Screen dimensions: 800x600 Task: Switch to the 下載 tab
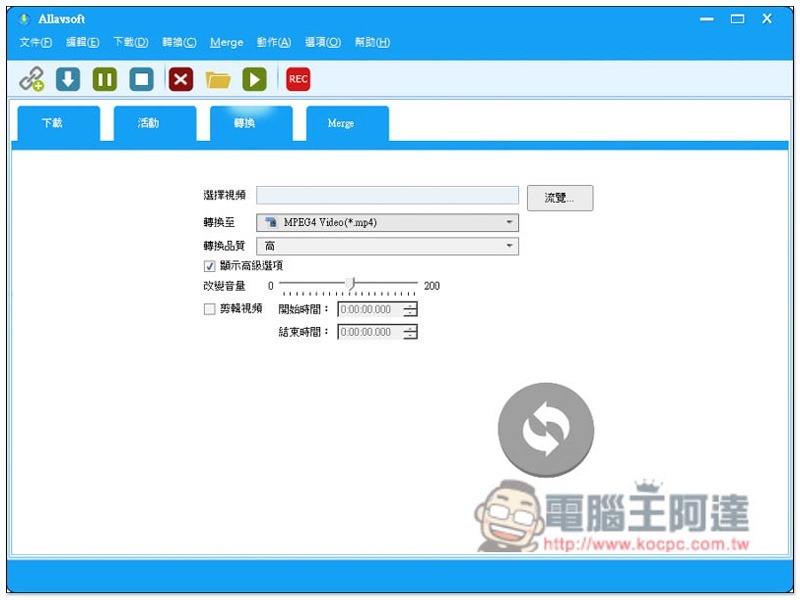pyautogui.click(x=59, y=123)
